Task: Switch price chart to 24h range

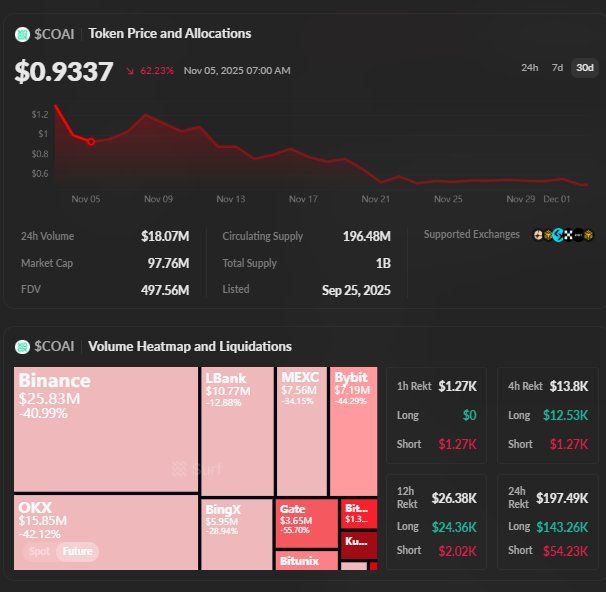Action: click(529, 68)
